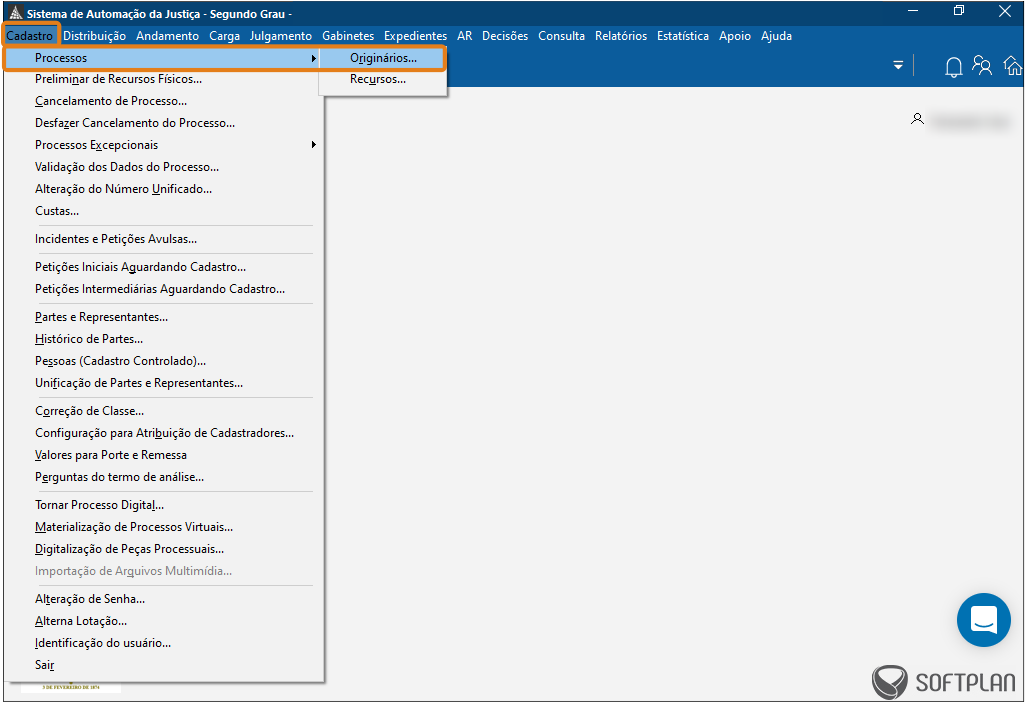
Task: Select Originários in the submenu
Action: pos(383,58)
